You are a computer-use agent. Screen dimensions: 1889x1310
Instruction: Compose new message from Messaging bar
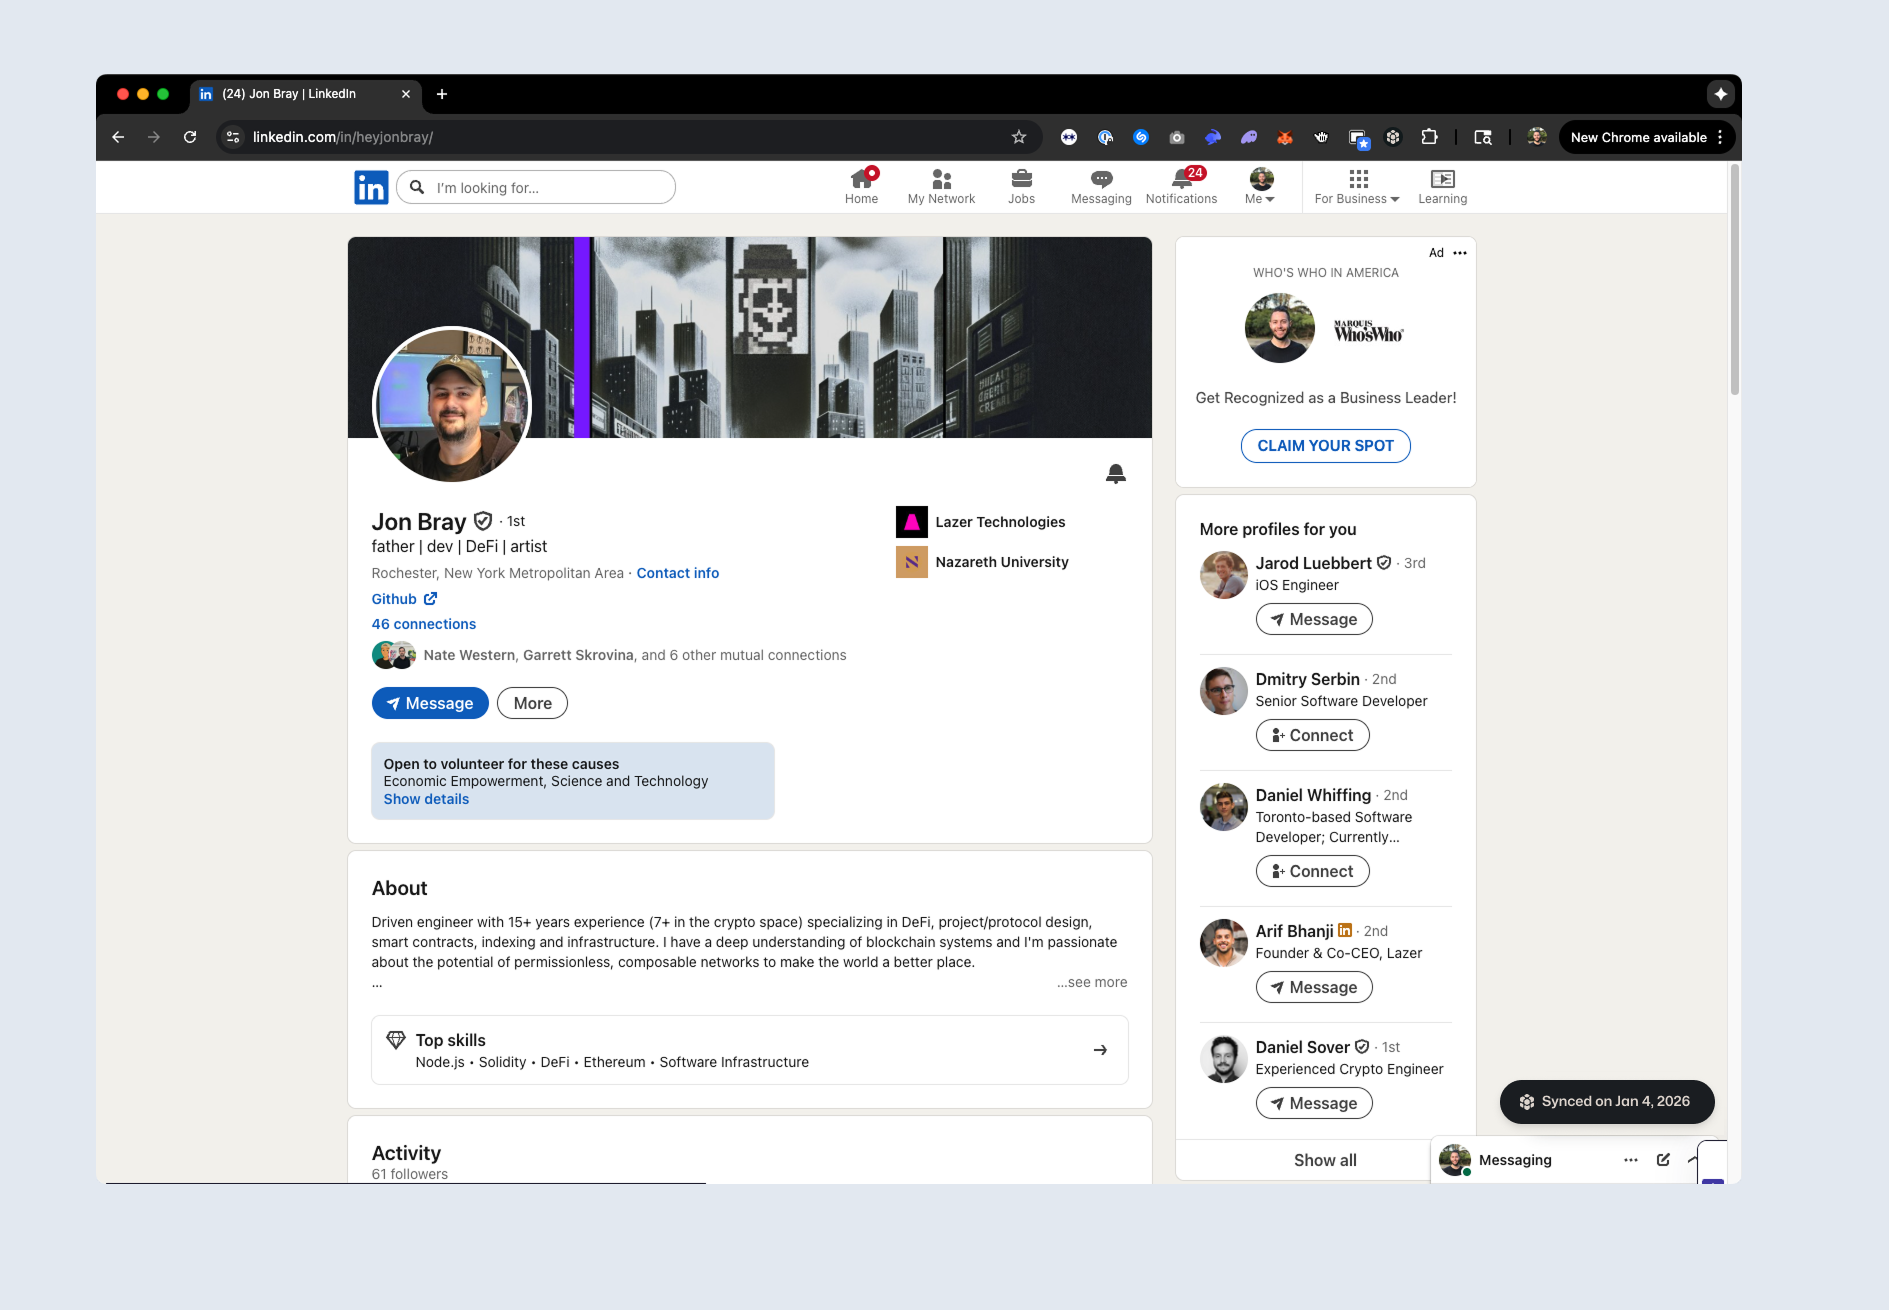click(1663, 1160)
